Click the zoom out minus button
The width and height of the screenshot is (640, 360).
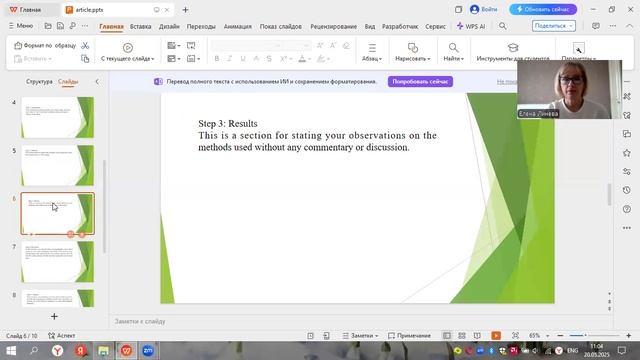point(560,336)
